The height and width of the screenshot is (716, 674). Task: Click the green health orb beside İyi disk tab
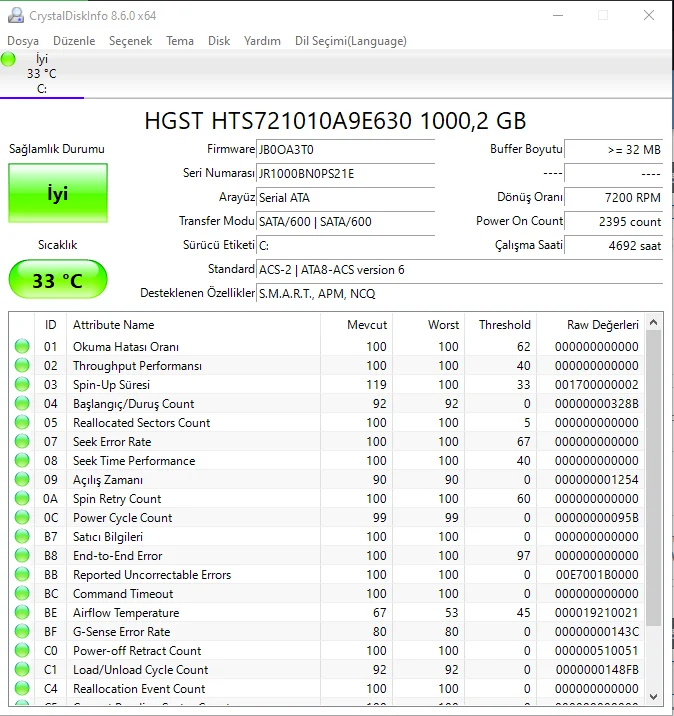[8, 59]
